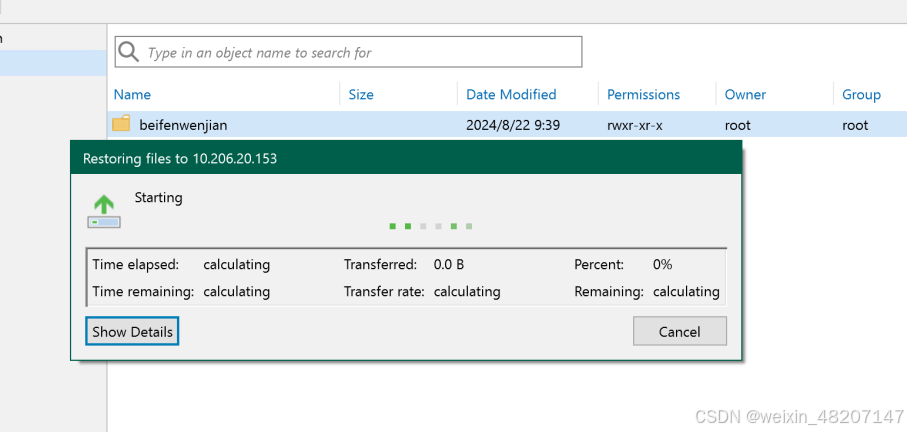This screenshot has height=432, width=908.
Task: Click the Starting status text
Action: click(x=158, y=197)
